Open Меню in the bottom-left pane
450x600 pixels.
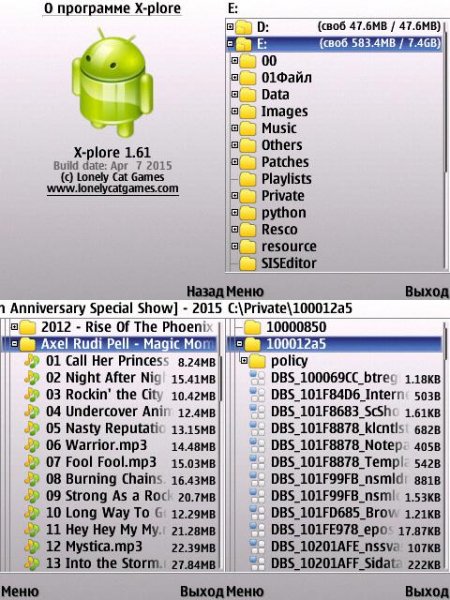coord(20,592)
